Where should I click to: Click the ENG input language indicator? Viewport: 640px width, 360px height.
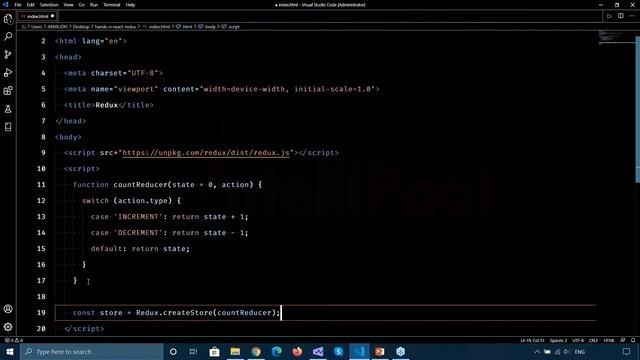tap(580, 352)
